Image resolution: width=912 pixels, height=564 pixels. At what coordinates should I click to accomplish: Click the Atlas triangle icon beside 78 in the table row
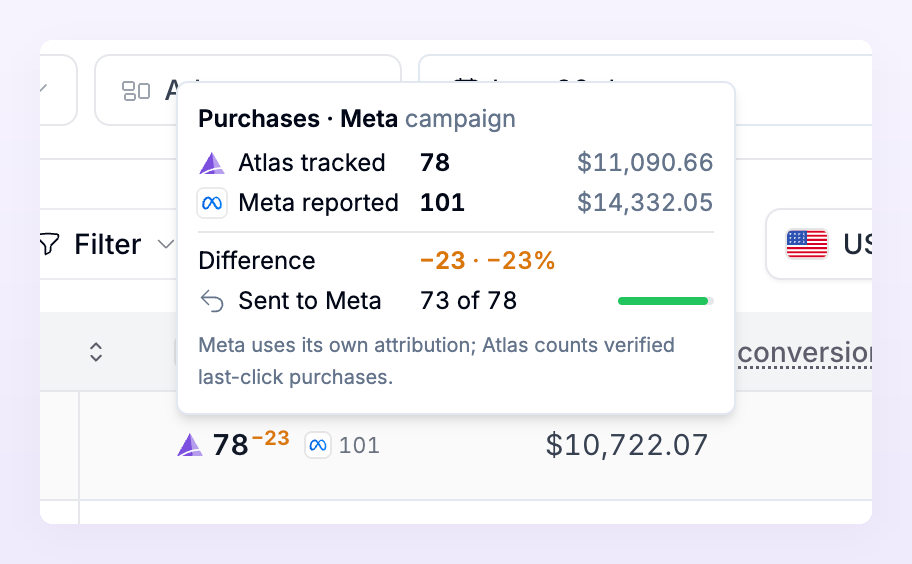pyautogui.click(x=190, y=445)
